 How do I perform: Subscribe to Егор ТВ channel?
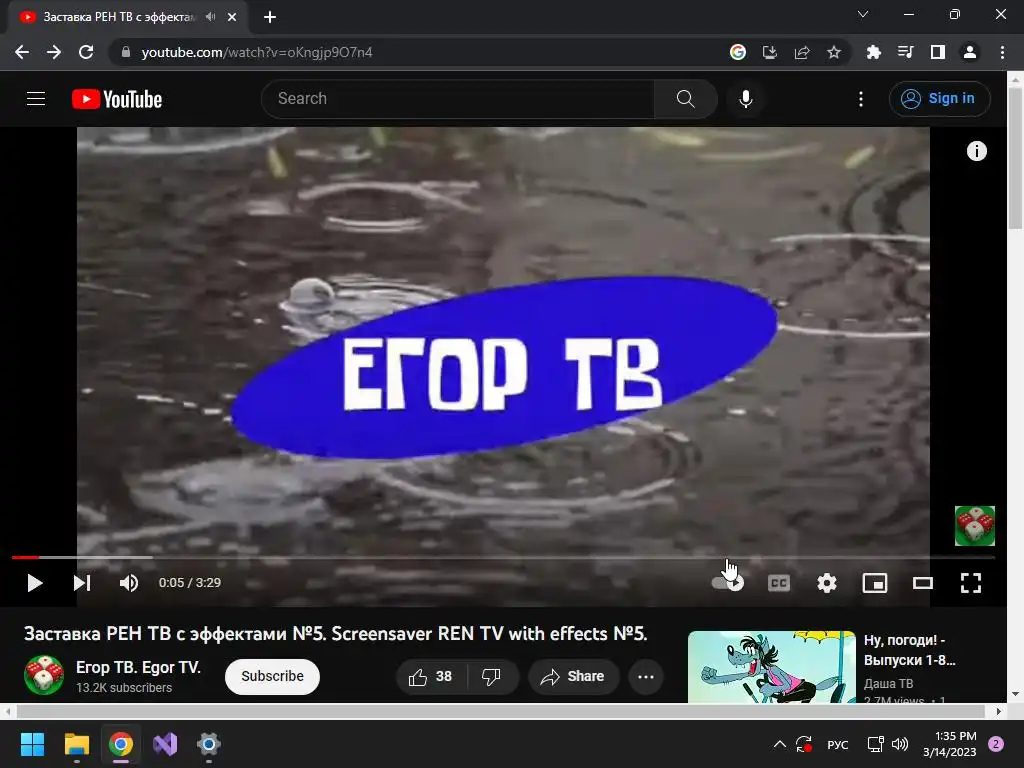pos(272,676)
